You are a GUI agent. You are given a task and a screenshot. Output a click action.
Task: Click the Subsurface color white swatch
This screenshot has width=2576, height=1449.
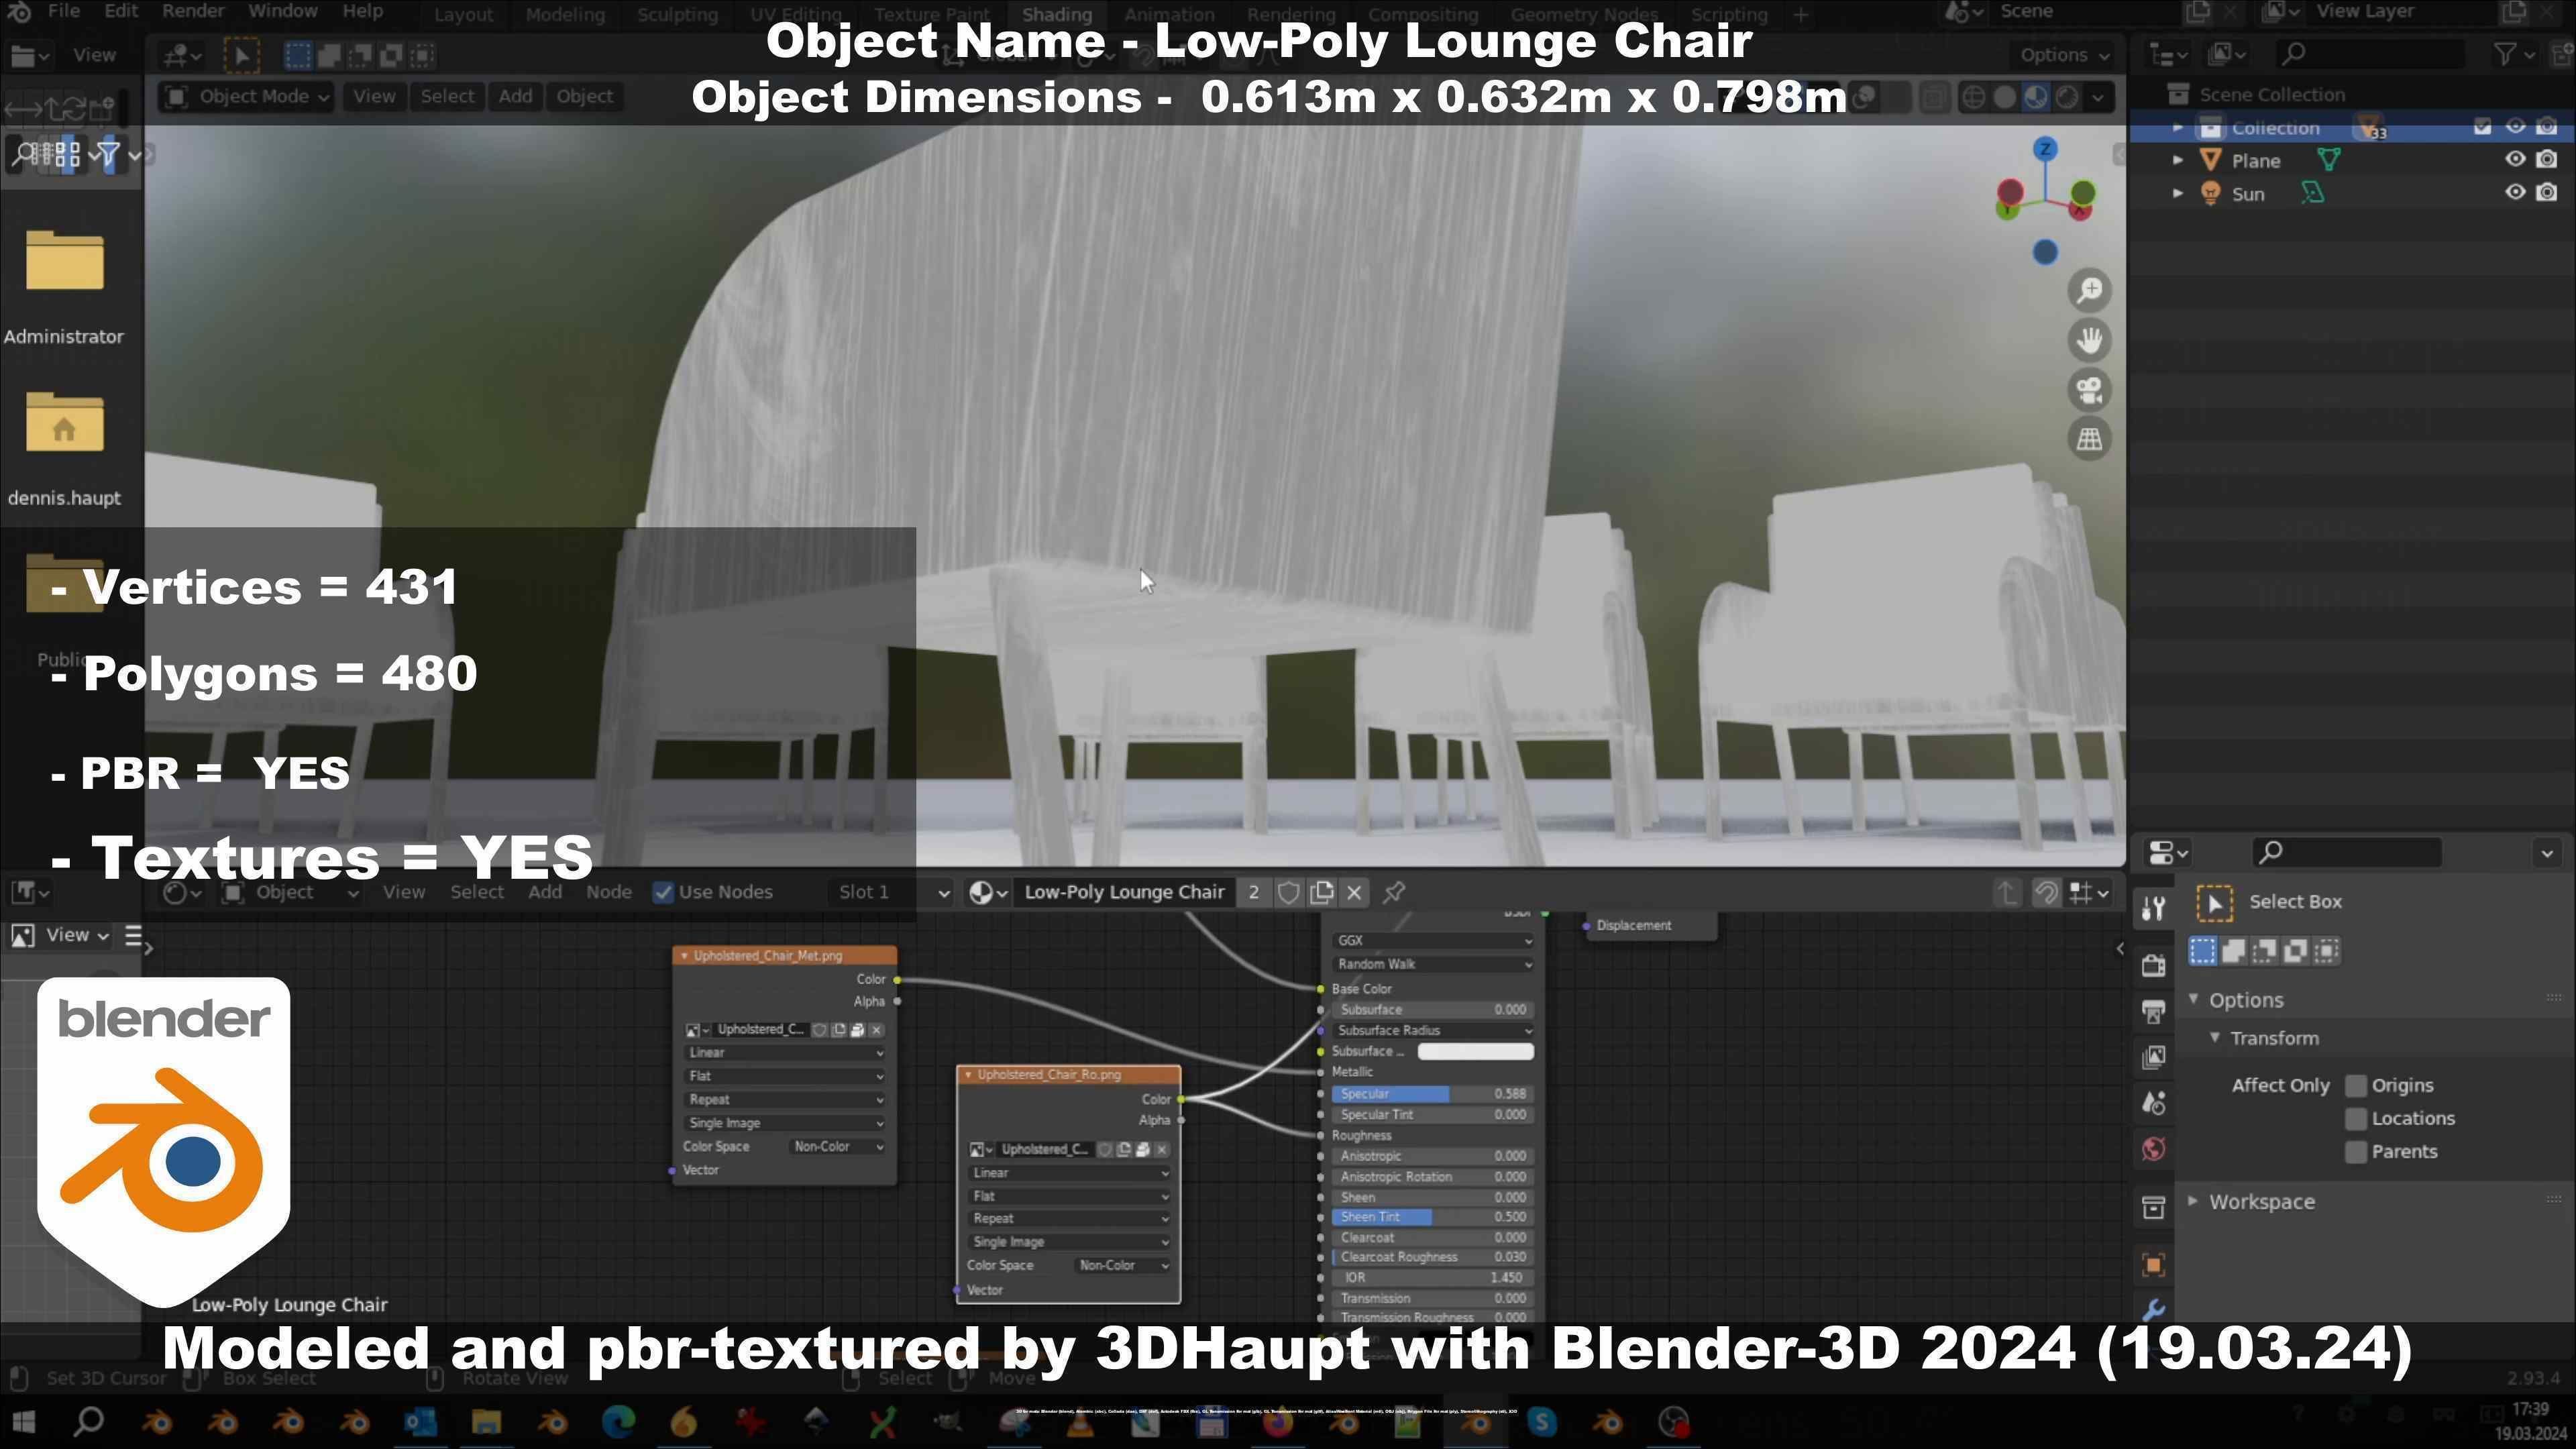[x=1476, y=1052]
